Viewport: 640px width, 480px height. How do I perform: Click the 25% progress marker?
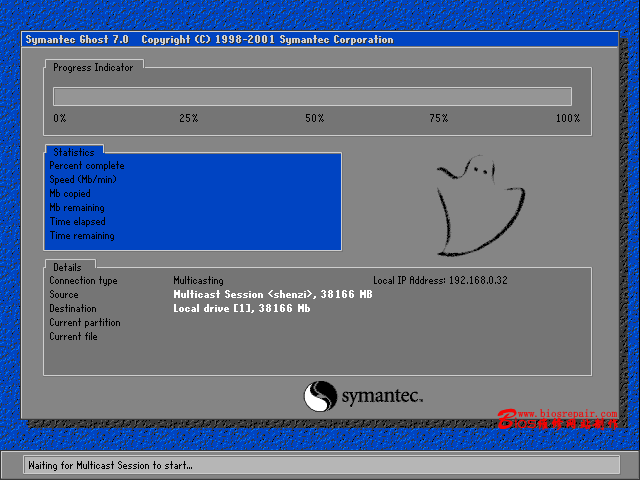pyautogui.click(x=189, y=118)
